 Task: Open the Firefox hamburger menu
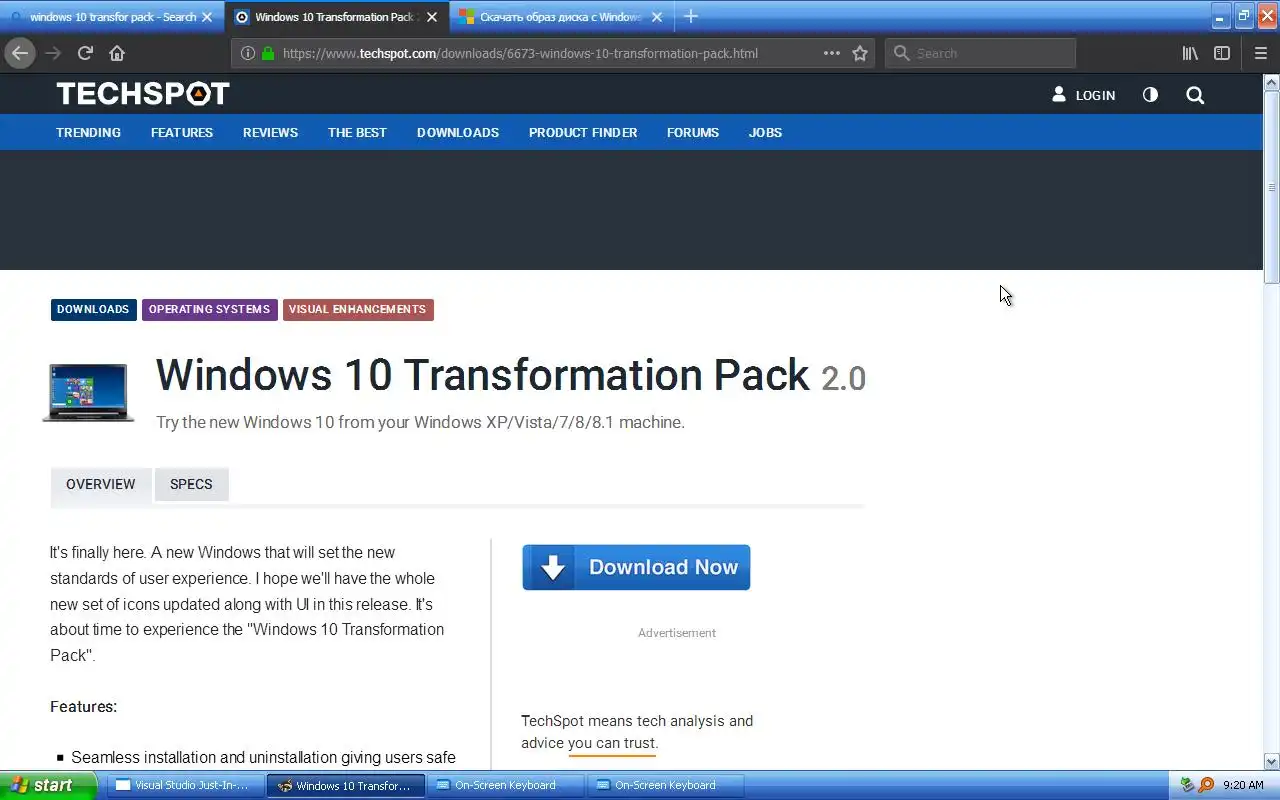(x=1260, y=53)
